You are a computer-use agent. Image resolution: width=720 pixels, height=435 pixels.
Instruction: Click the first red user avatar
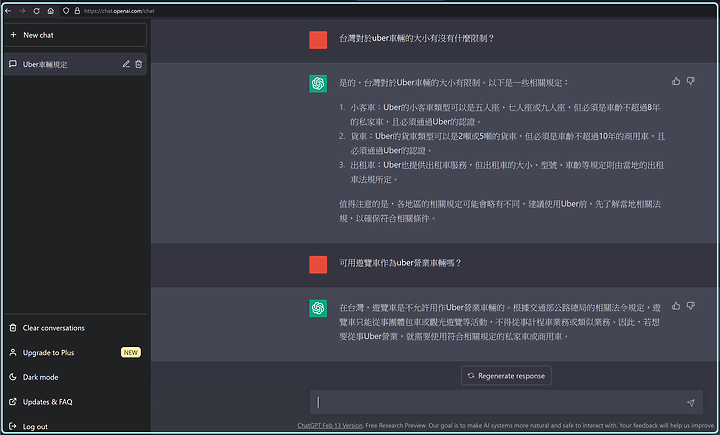318,40
